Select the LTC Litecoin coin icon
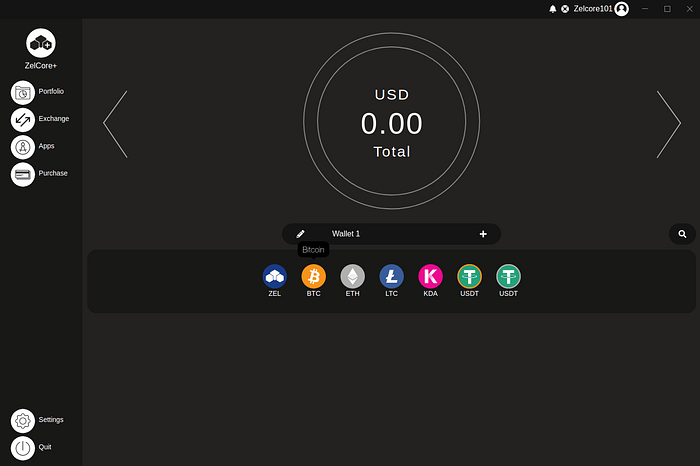 point(392,276)
